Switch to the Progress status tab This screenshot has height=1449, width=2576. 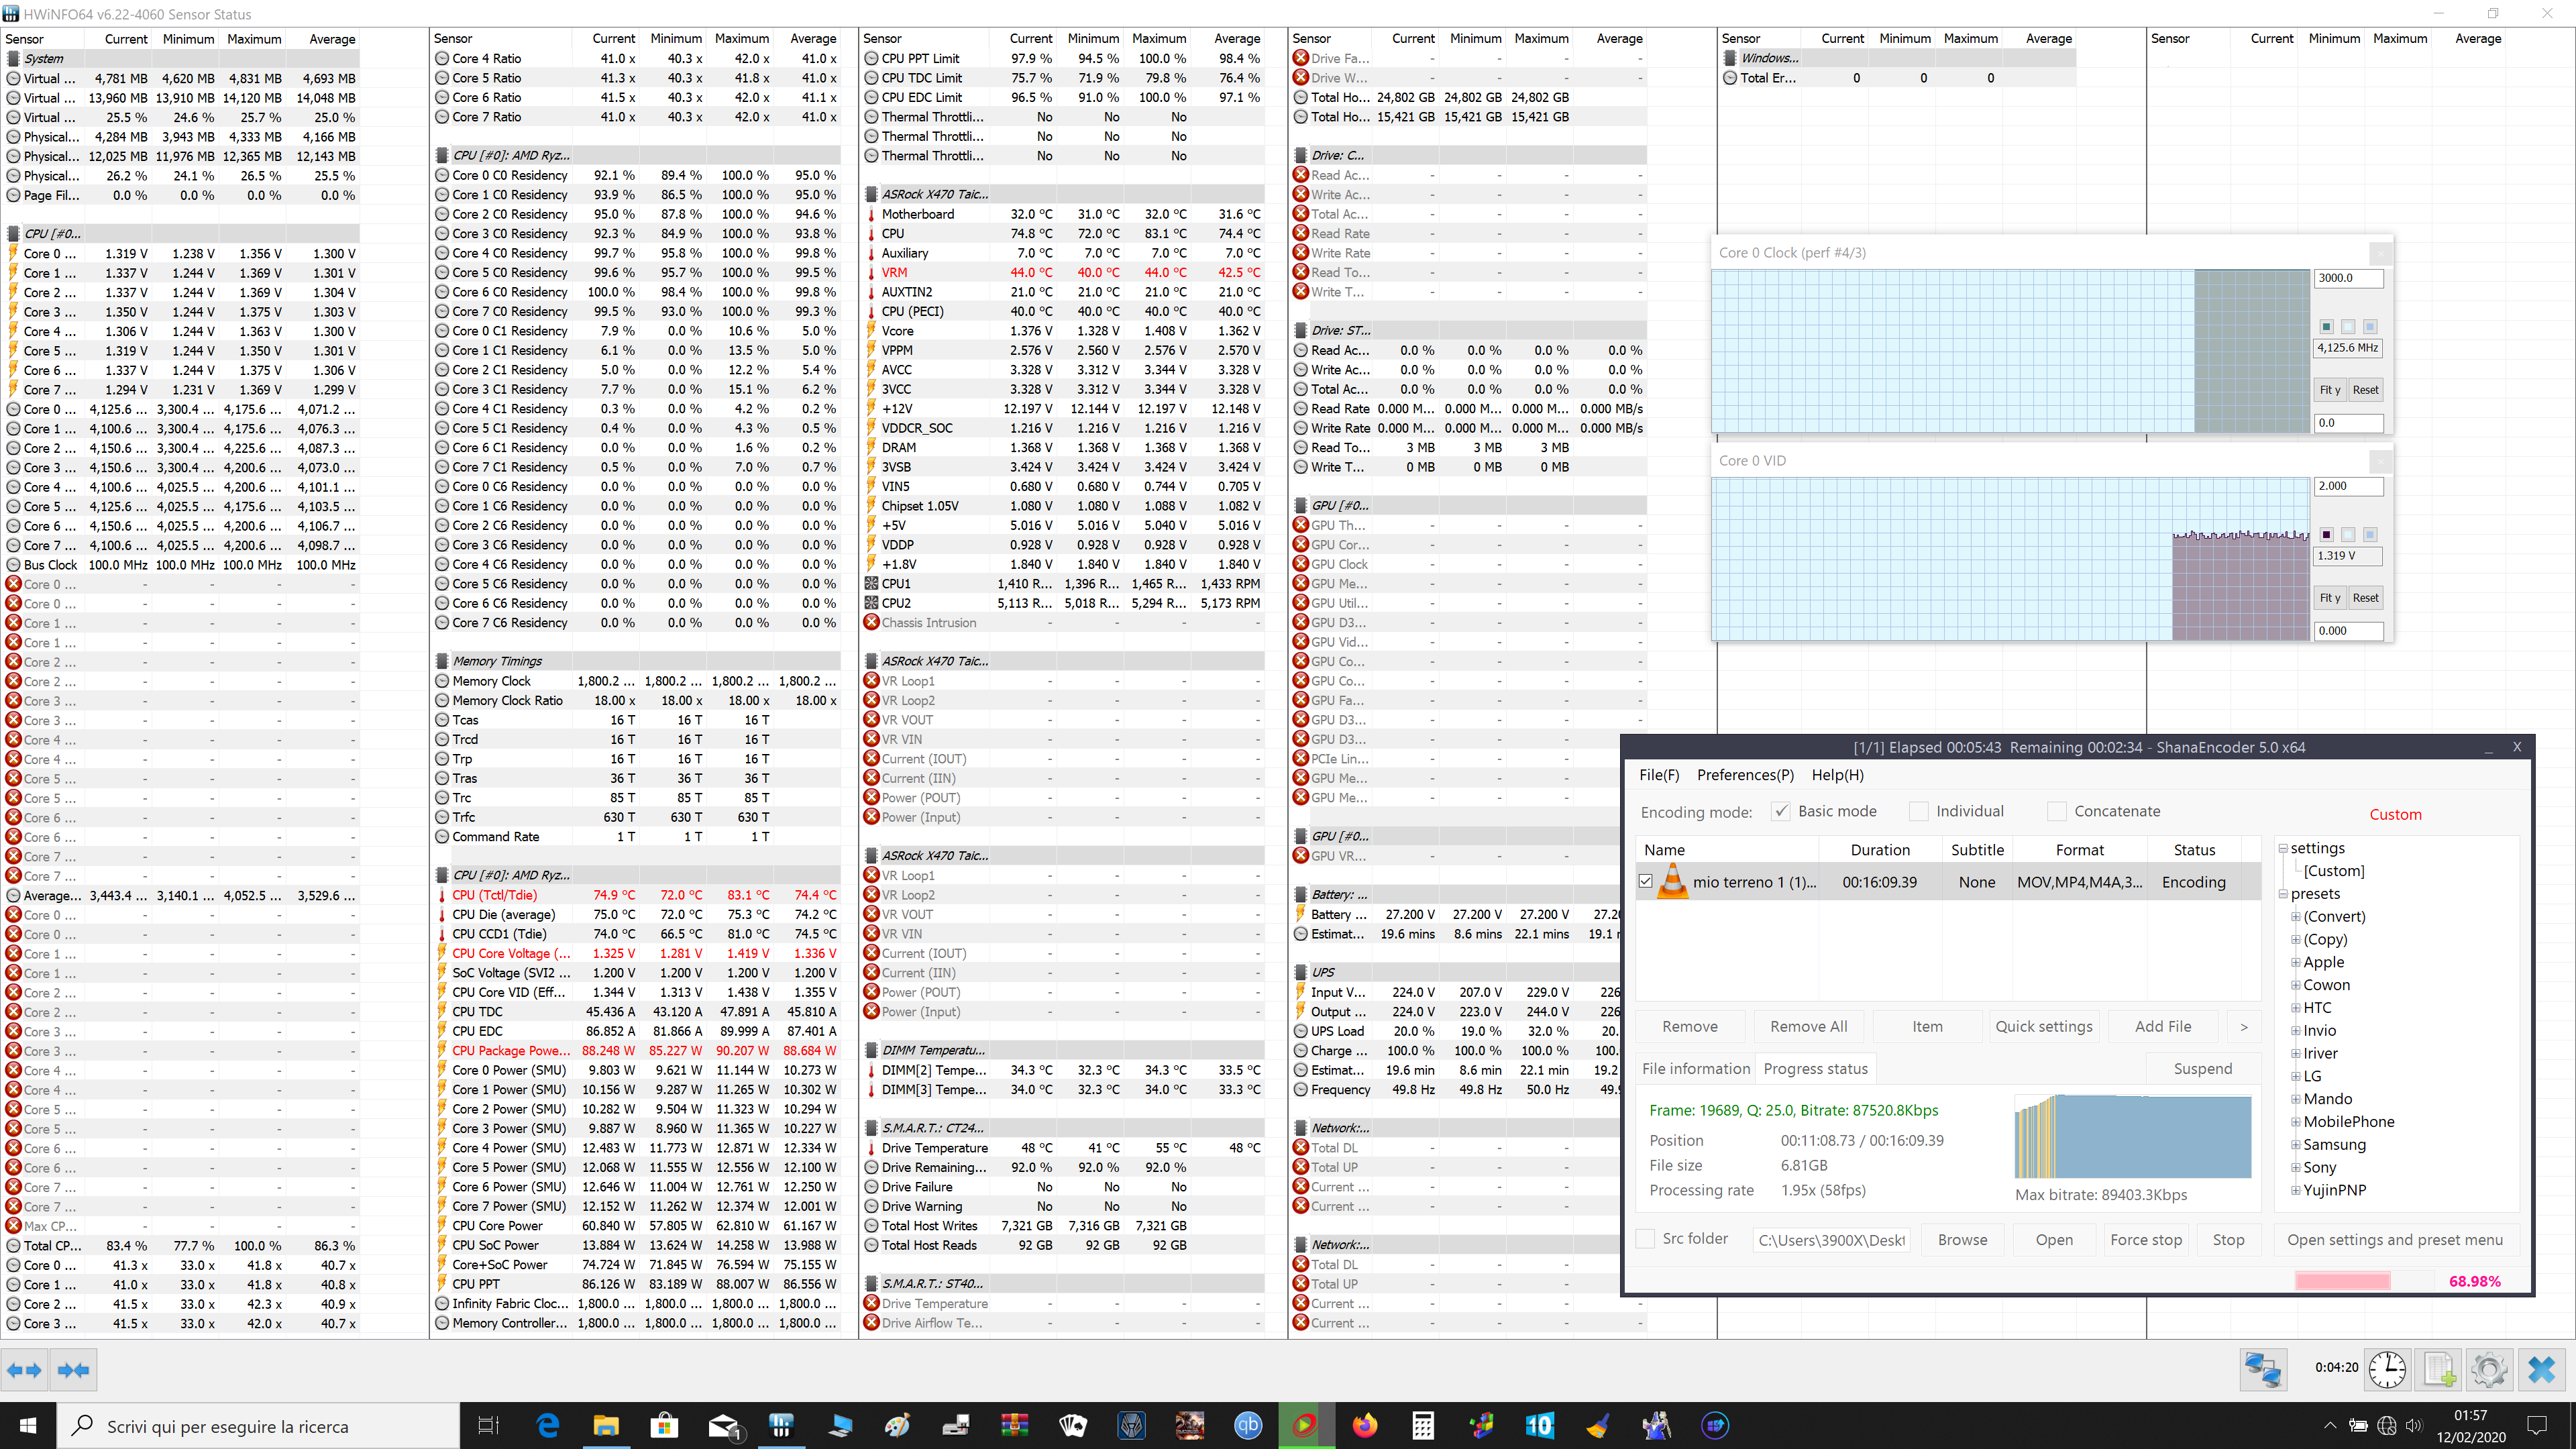tap(1816, 1069)
